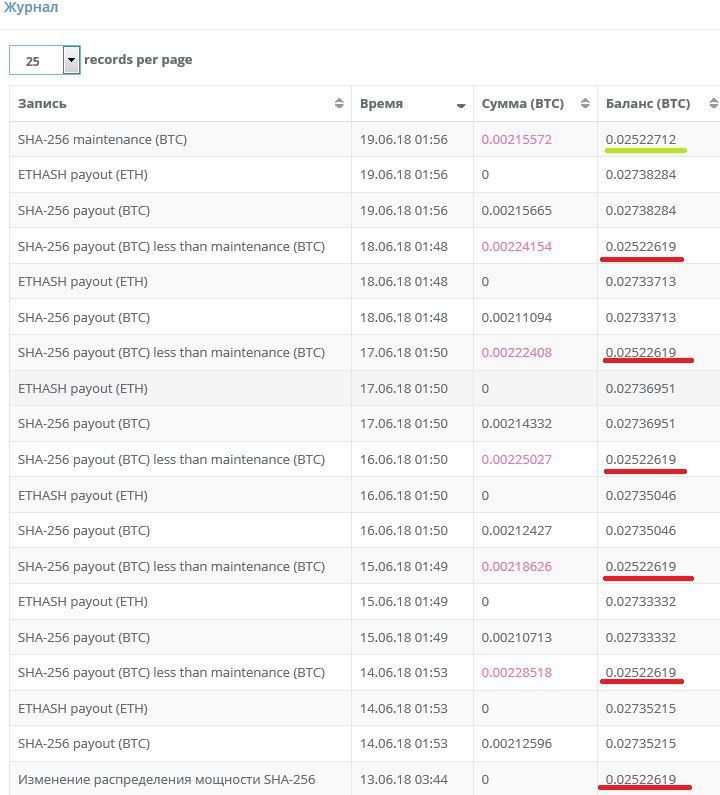This screenshot has width=720, height=795.
Task: Click the time 17.06.18 01:50 of less than maintenance row
Action: coord(404,352)
